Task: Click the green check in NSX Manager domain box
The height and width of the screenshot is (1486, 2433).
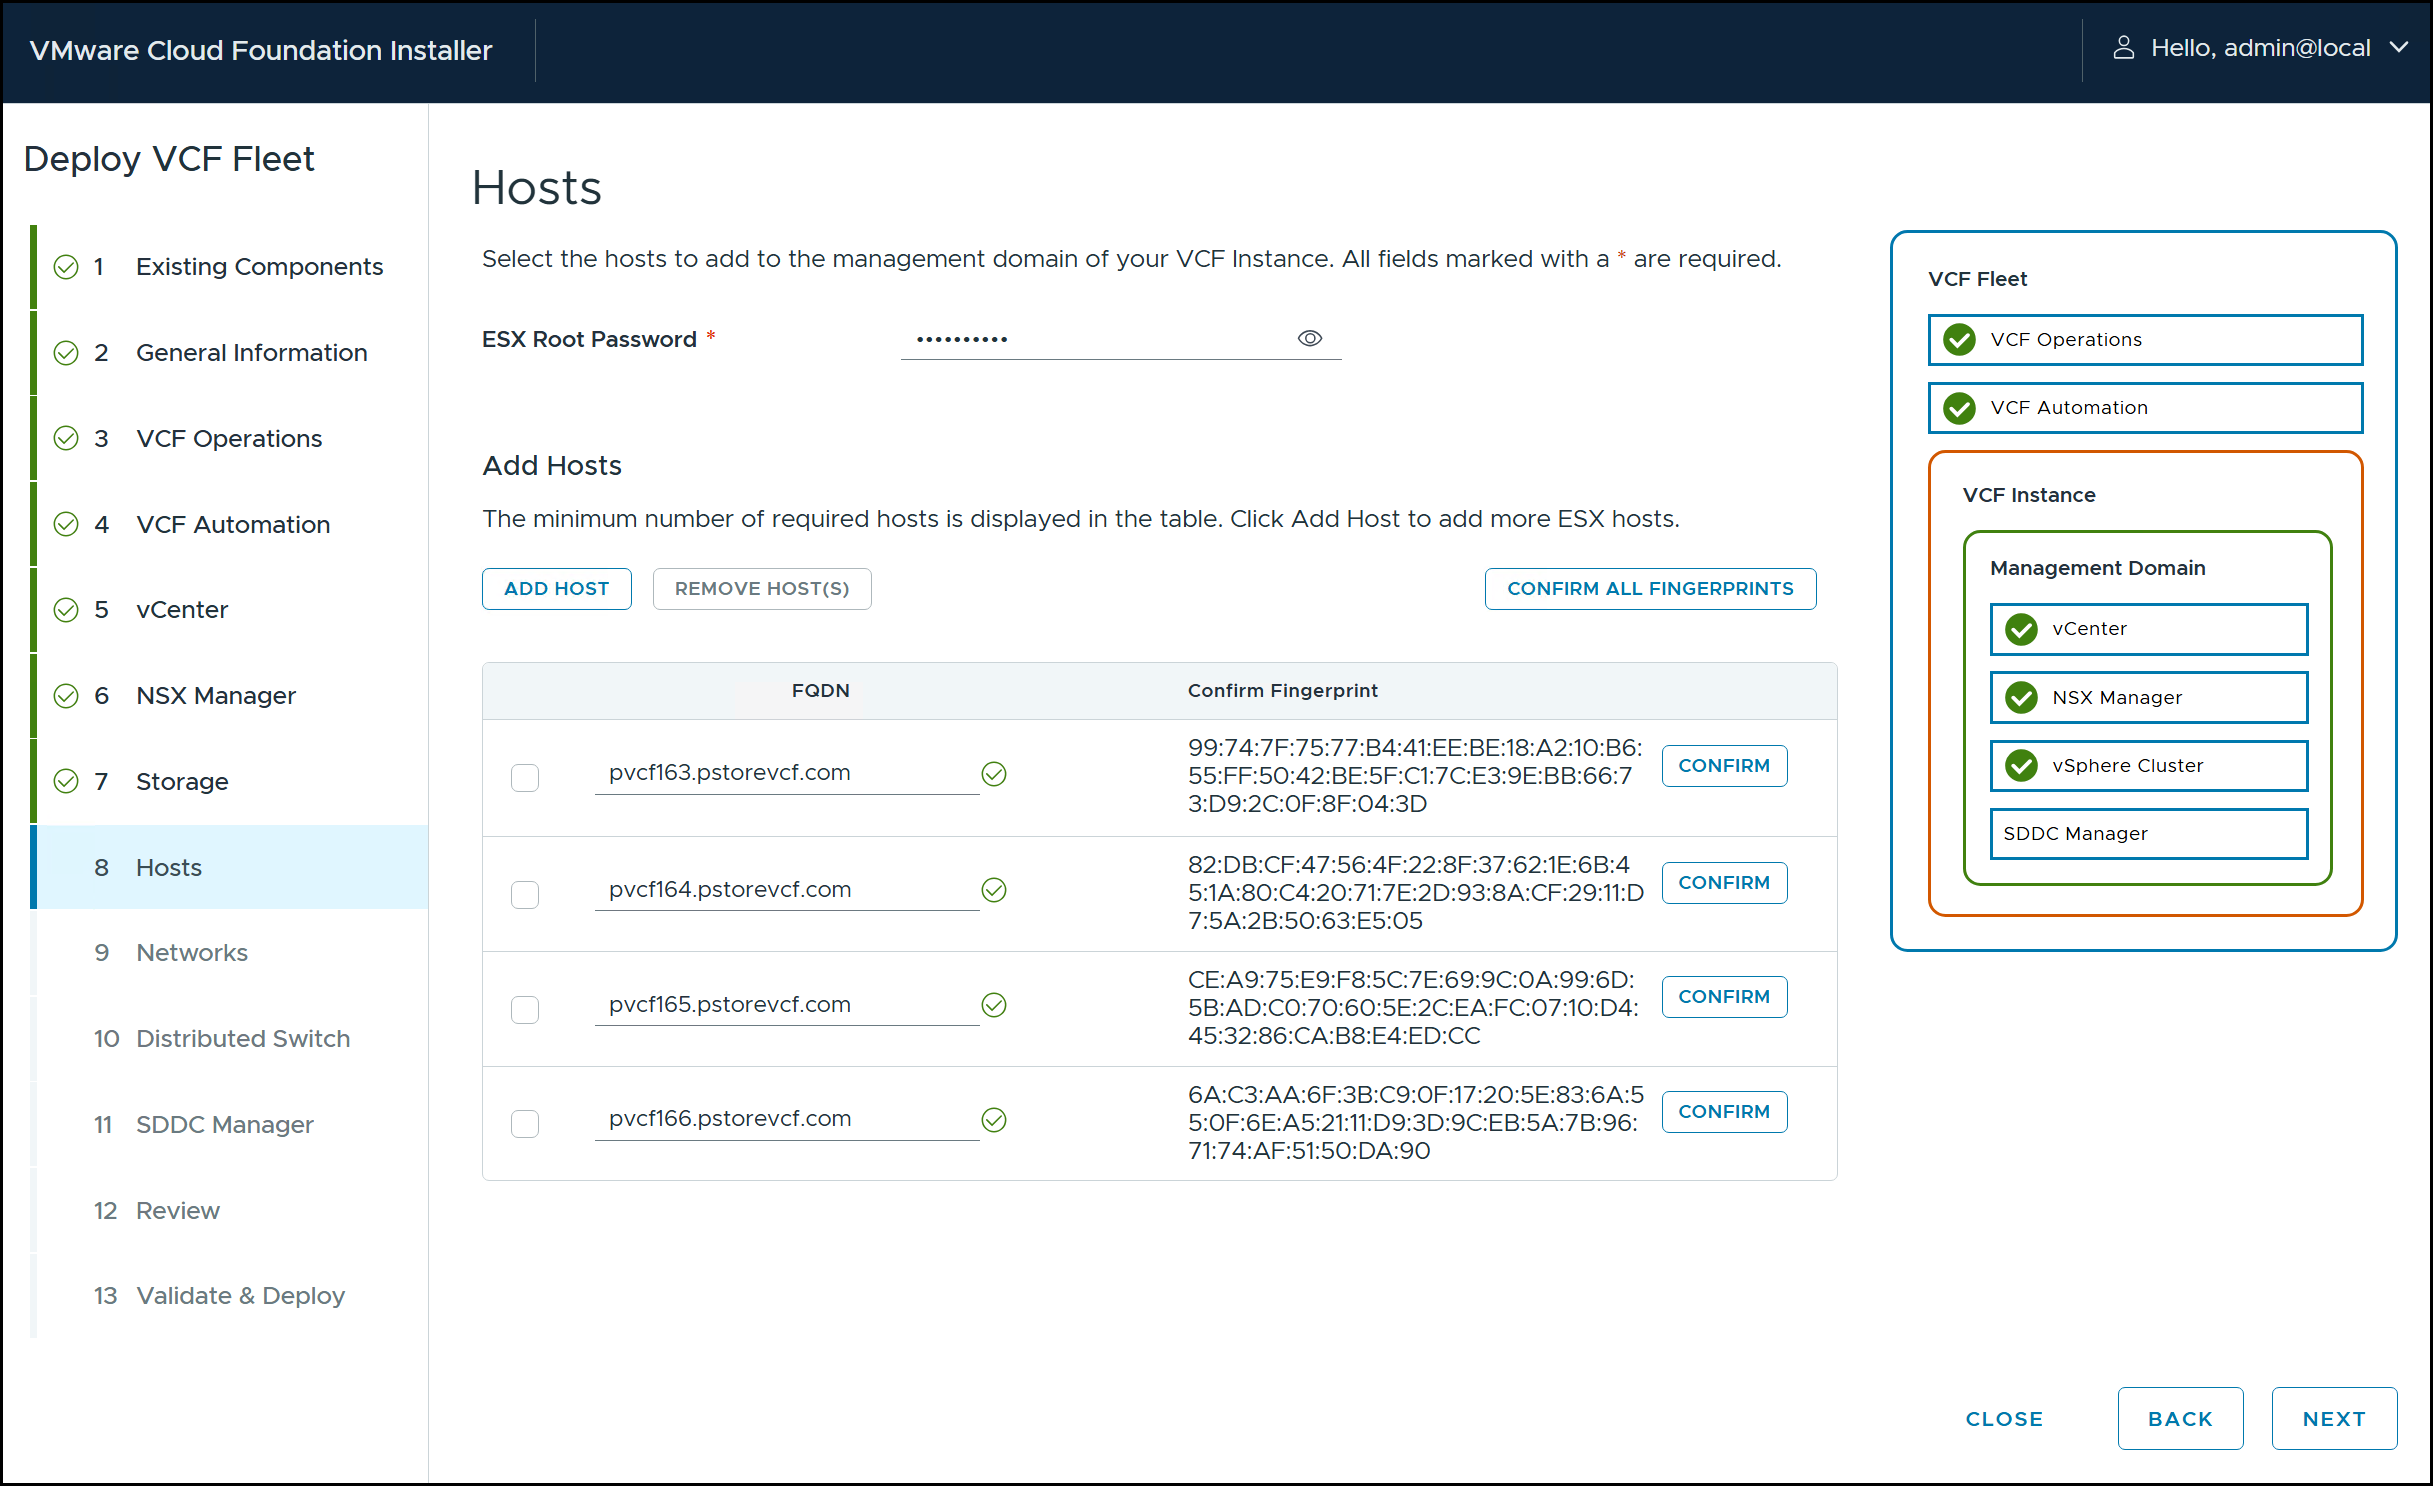Action: click(x=2021, y=697)
